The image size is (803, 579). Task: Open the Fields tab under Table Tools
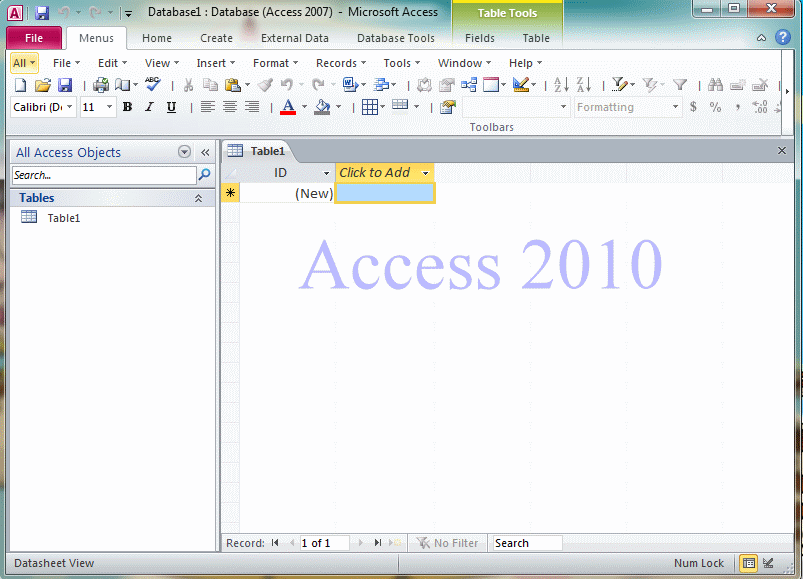(480, 38)
